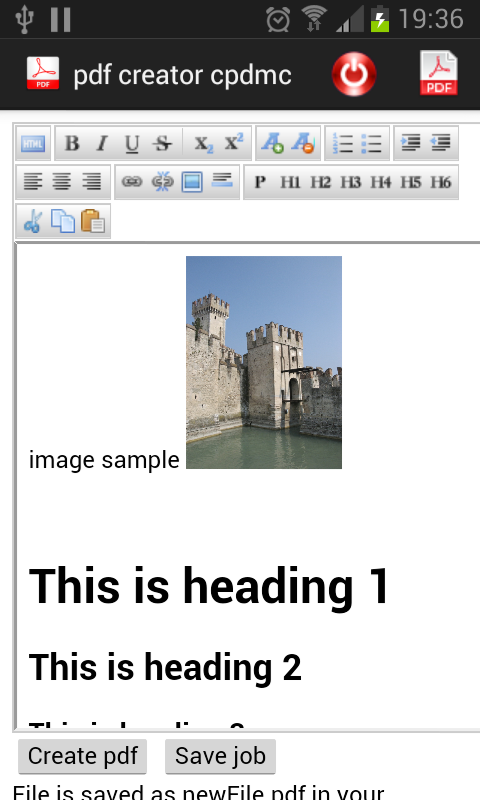Apply underline formatting
This screenshot has width=480, height=800.
point(132,143)
